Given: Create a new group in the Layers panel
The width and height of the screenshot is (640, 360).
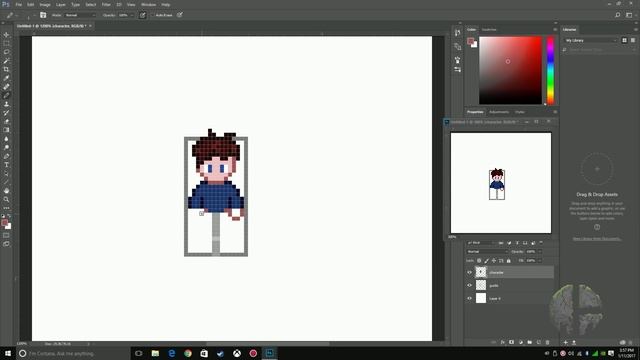Looking at the screenshot, I should pos(529,342).
